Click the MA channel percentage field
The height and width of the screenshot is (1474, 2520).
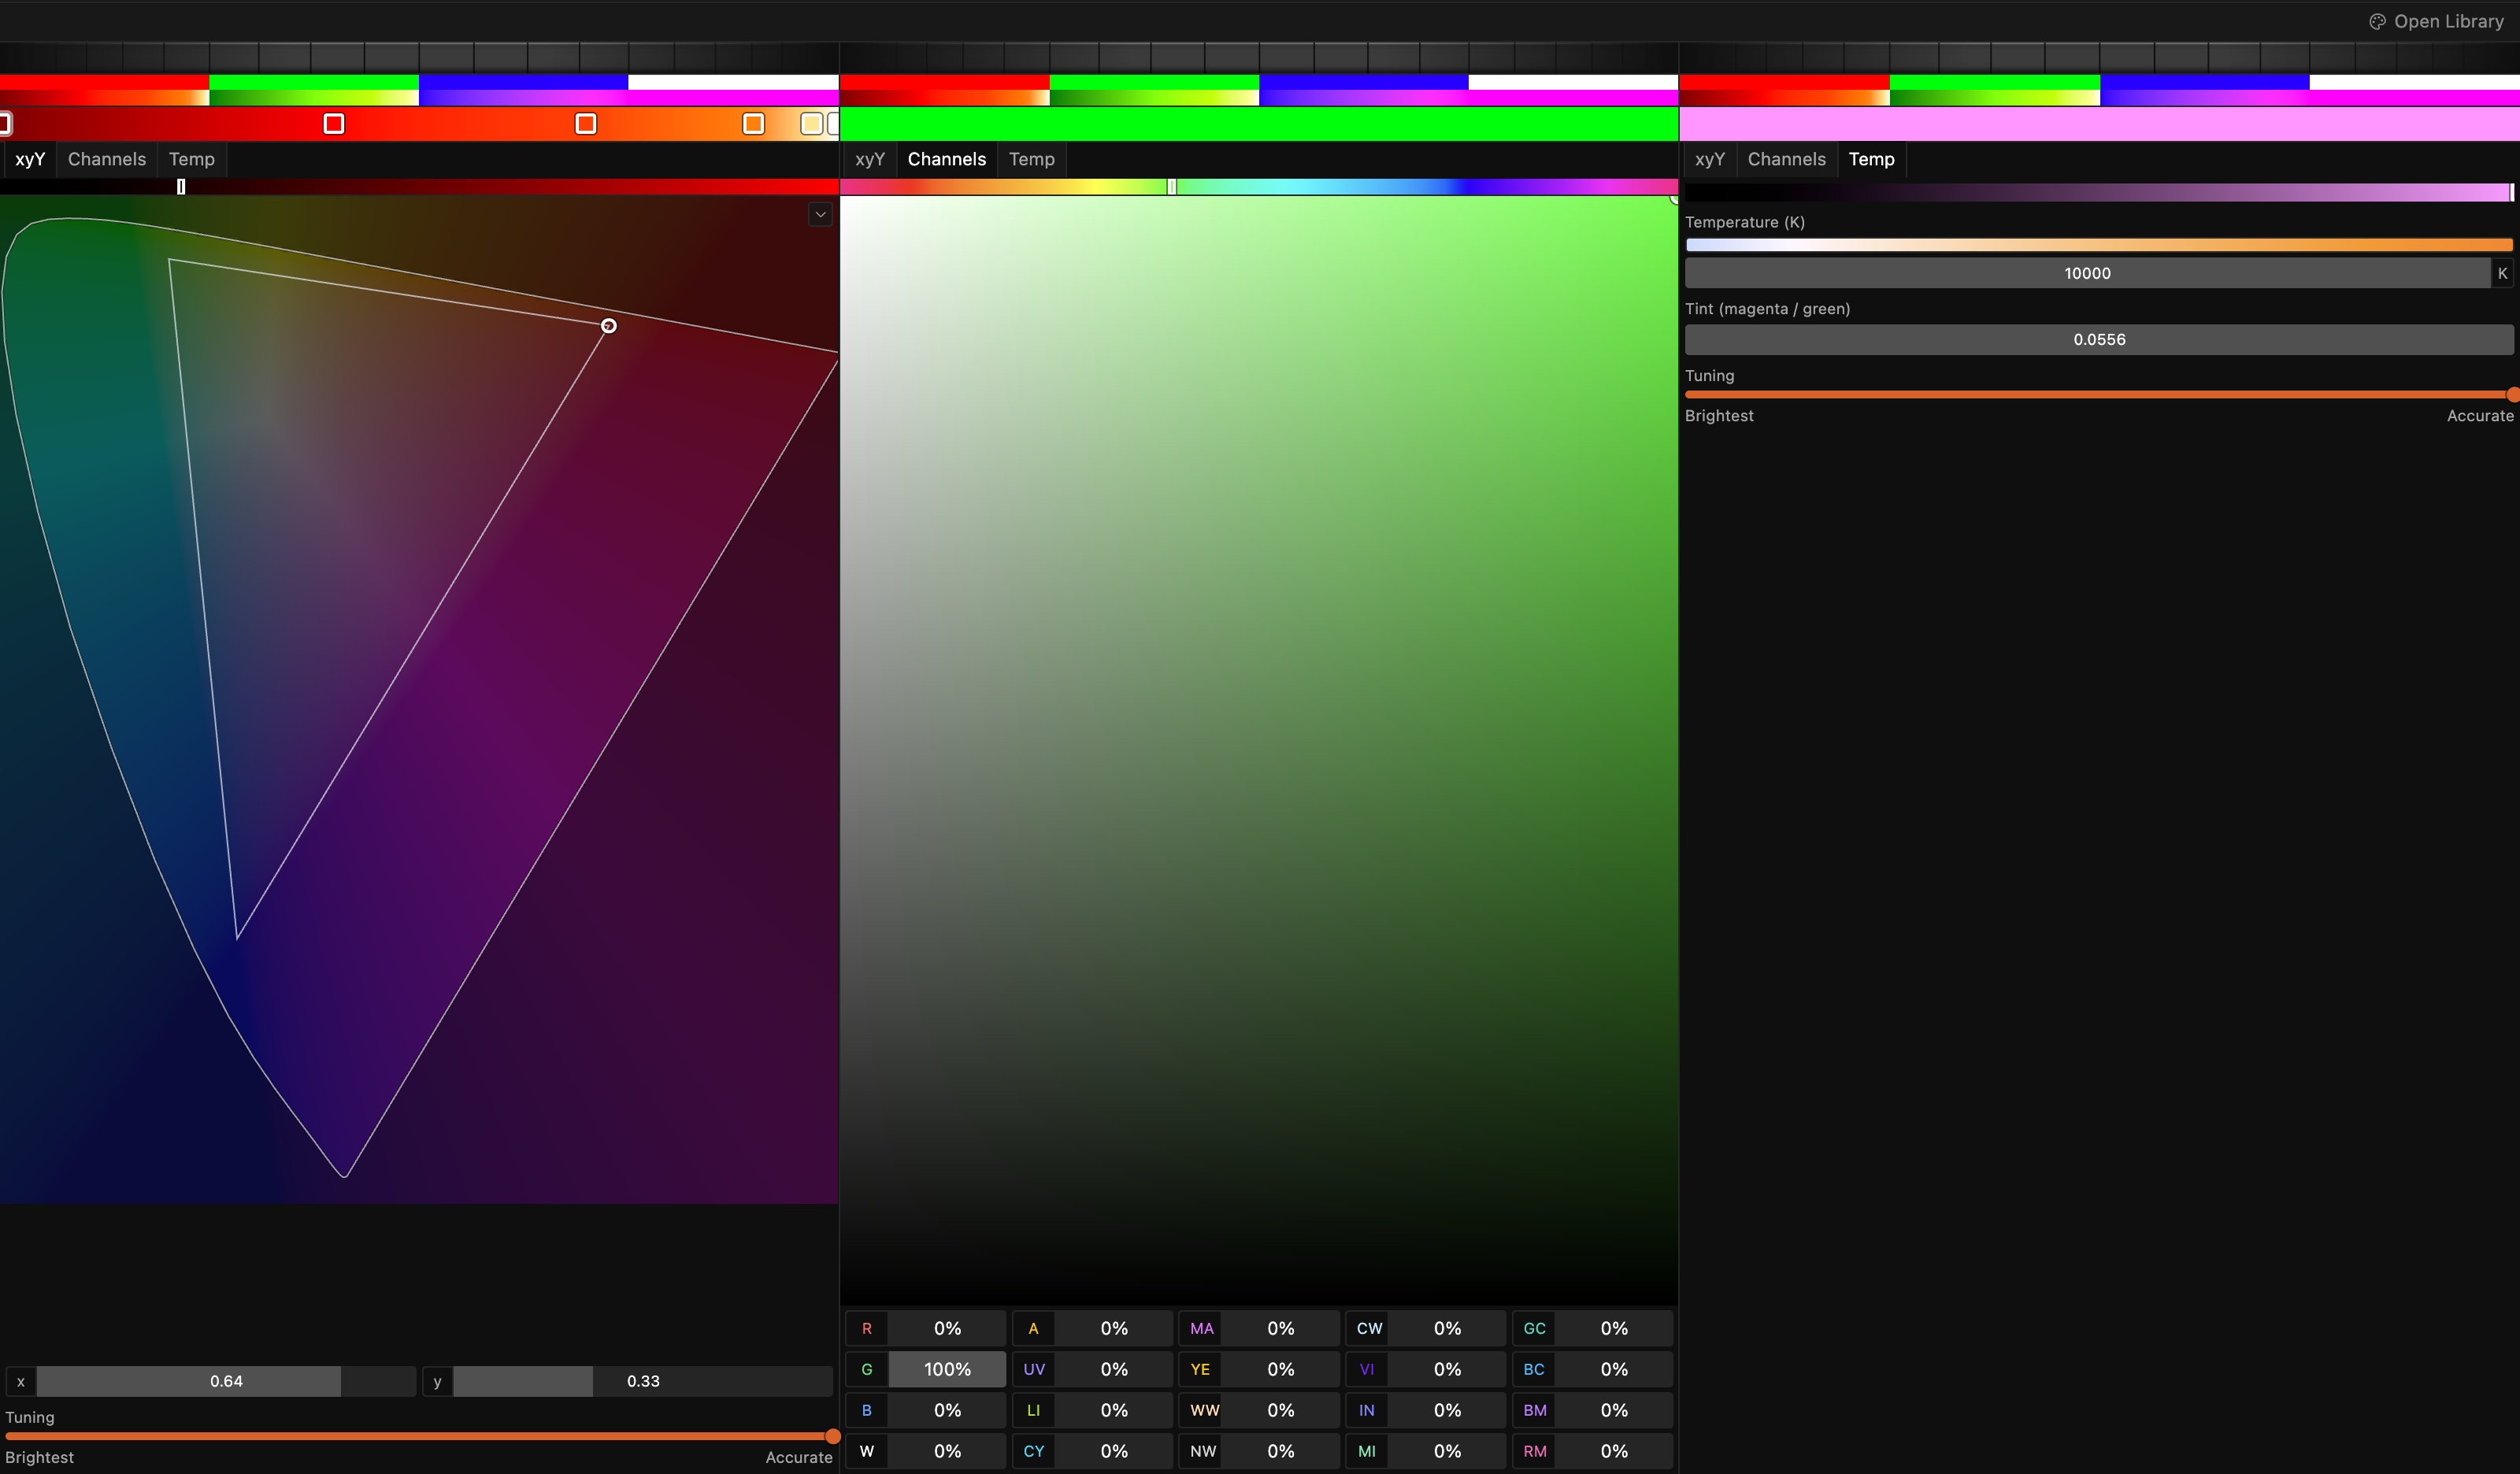click(1281, 1328)
